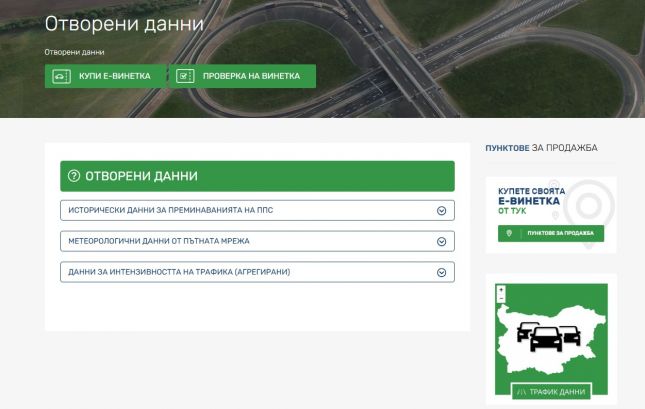Zoom in on the traffic map with plus
Viewport: 645px width, 409px height.
pos(500,290)
